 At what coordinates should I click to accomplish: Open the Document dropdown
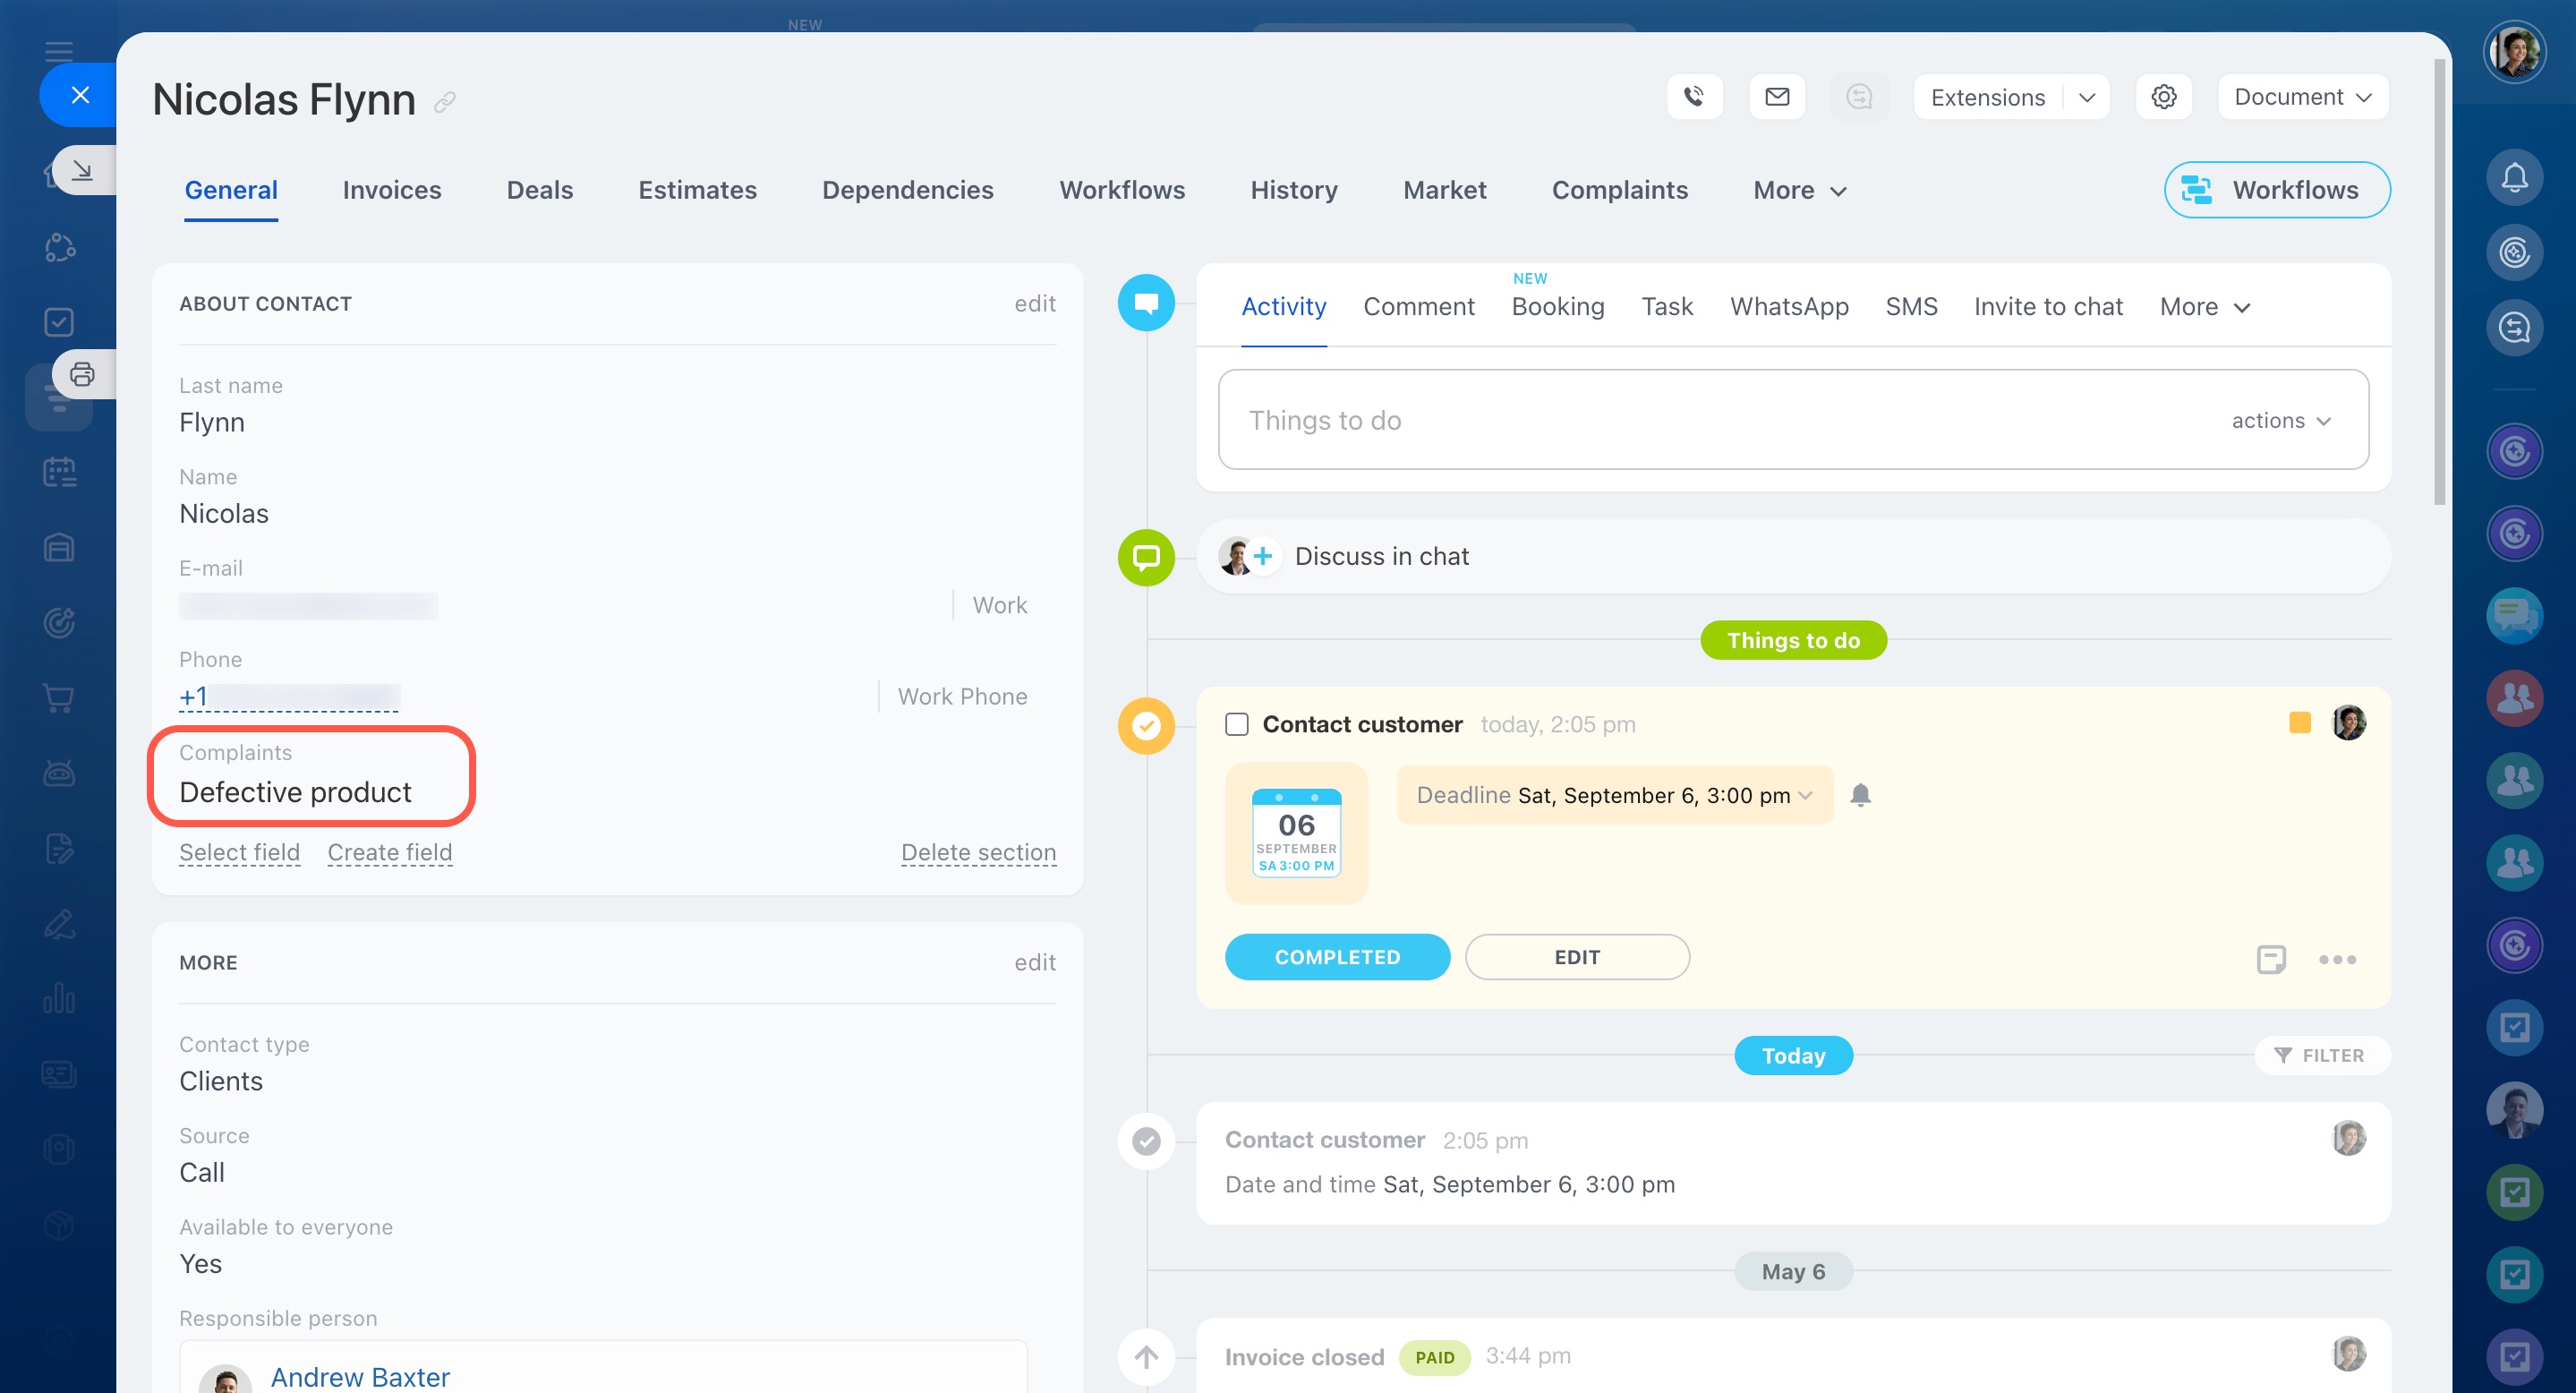coord(2302,97)
